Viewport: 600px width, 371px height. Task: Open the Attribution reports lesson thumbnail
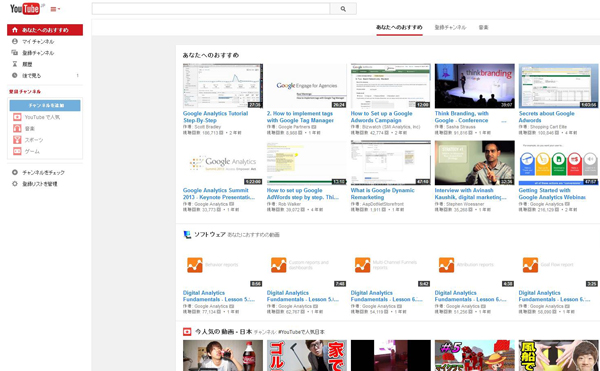(x=474, y=265)
